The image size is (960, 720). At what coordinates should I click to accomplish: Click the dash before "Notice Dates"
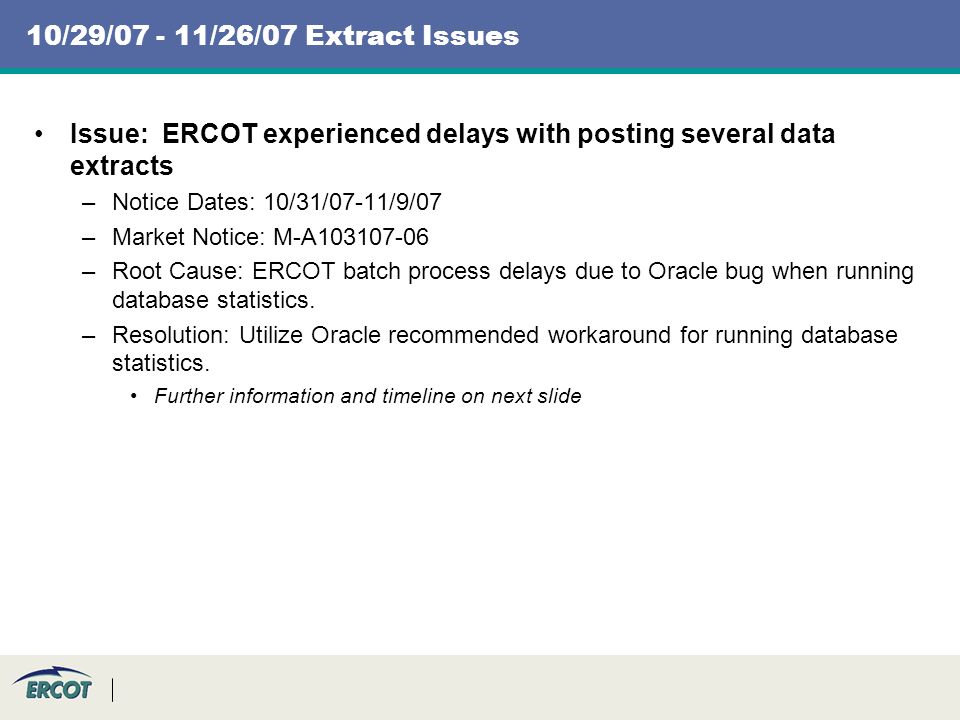88,203
